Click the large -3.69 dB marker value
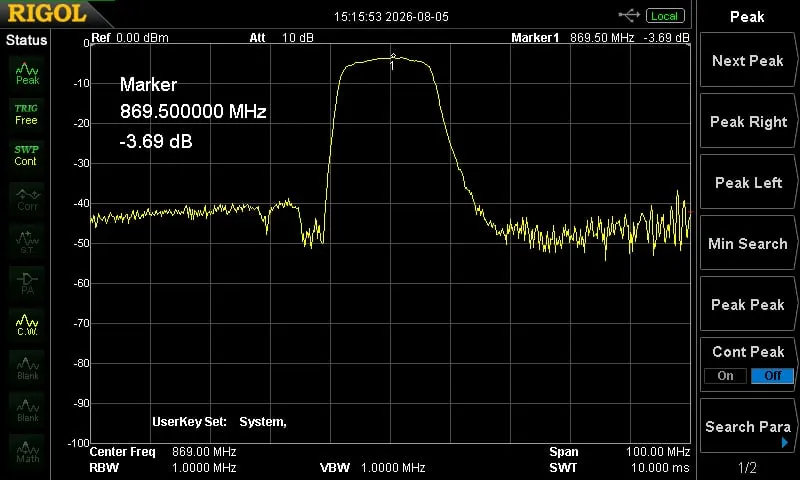The image size is (800, 480). (x=156, y=141)
